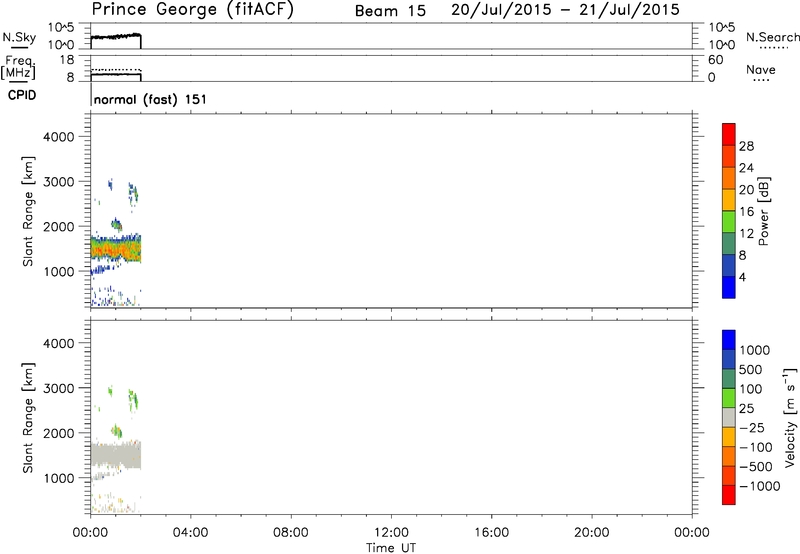The height and width of the screenshot is (554, 800).
Task: Select the "normal (fast) 151" CPID text
Action: [x=150, y=99]
